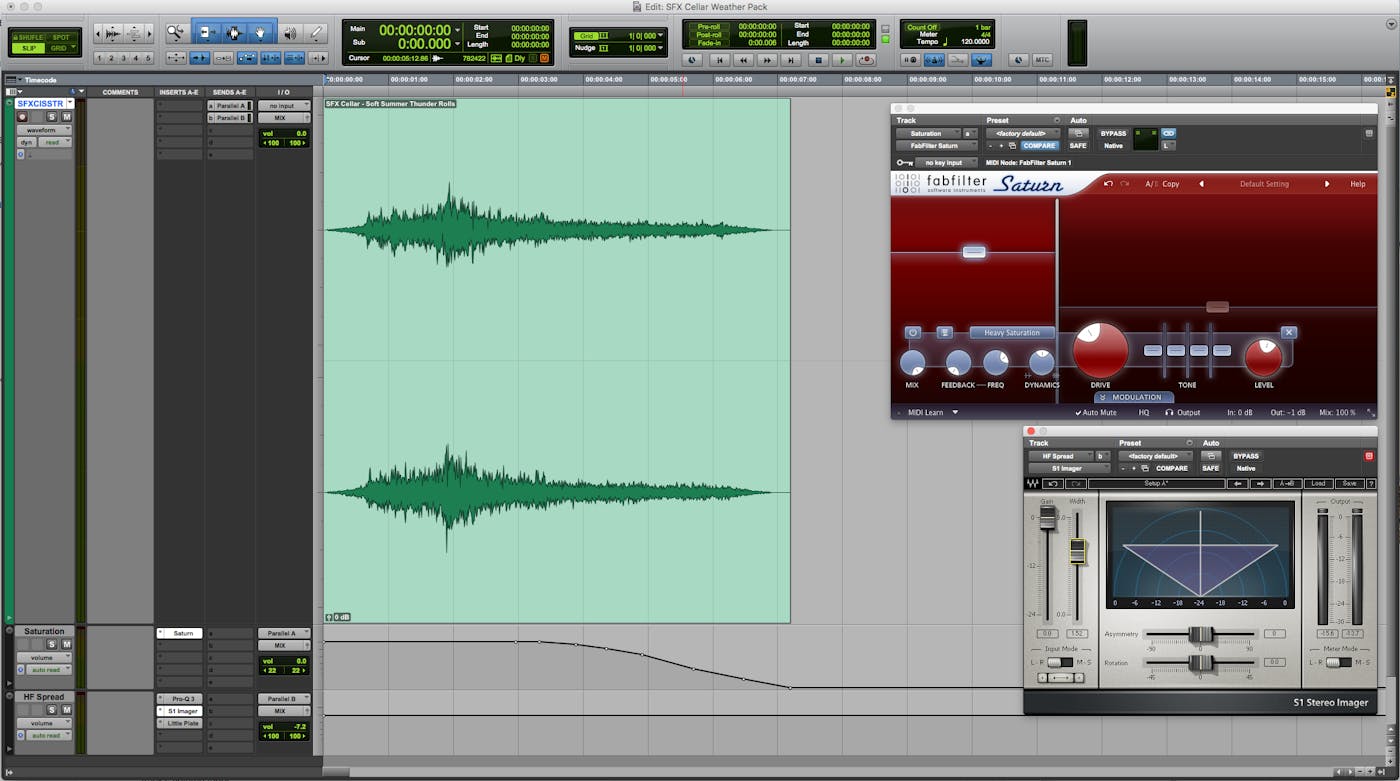Viewport: 1400px width, 781px height.
Task: Click redo arrow in FabFilter Saturn header
Action: click(1125, 184)
